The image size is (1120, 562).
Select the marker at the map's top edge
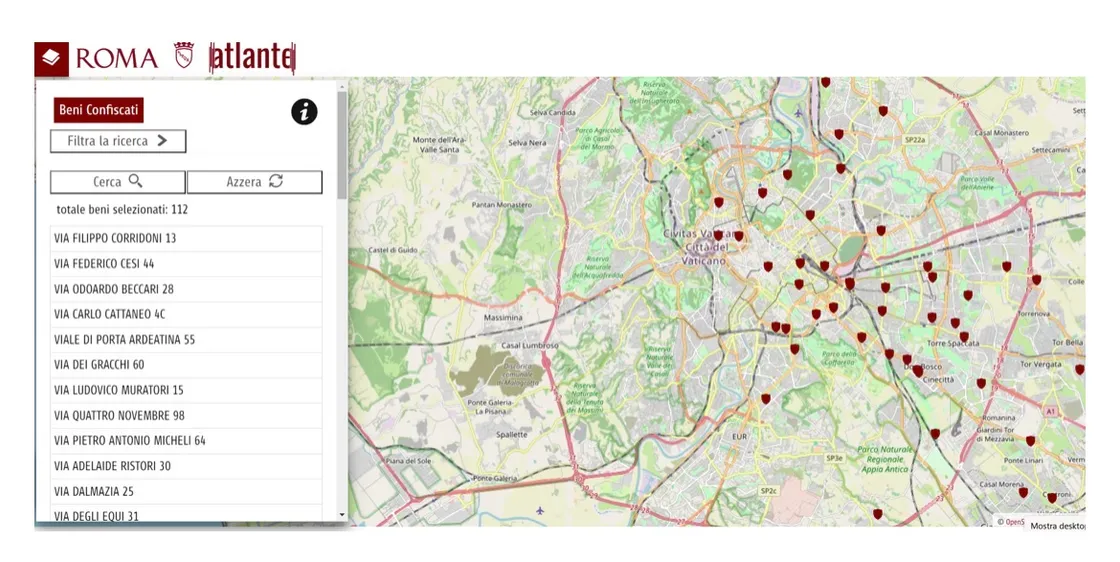click(825, 83)
